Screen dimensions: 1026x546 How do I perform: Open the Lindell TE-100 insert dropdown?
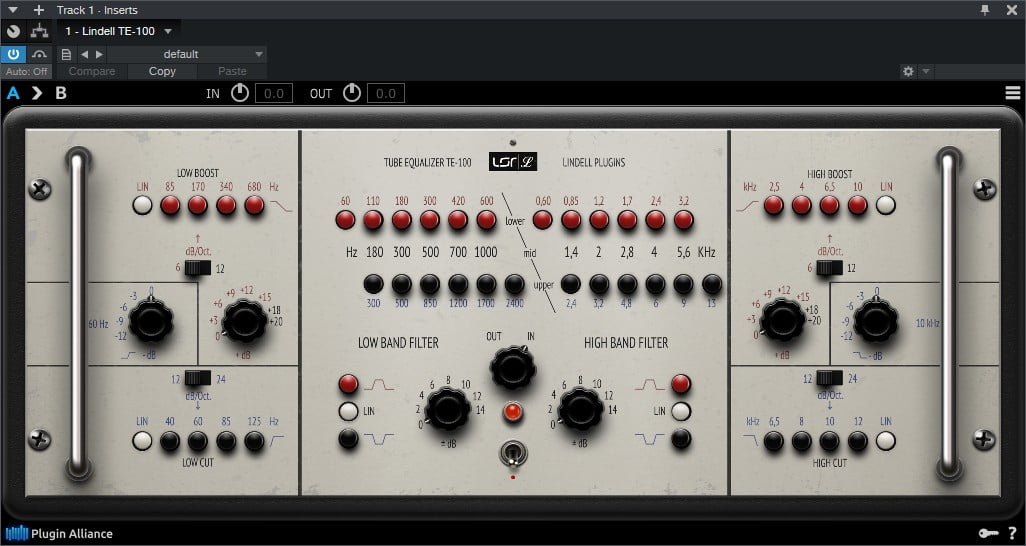pos(118,31)
